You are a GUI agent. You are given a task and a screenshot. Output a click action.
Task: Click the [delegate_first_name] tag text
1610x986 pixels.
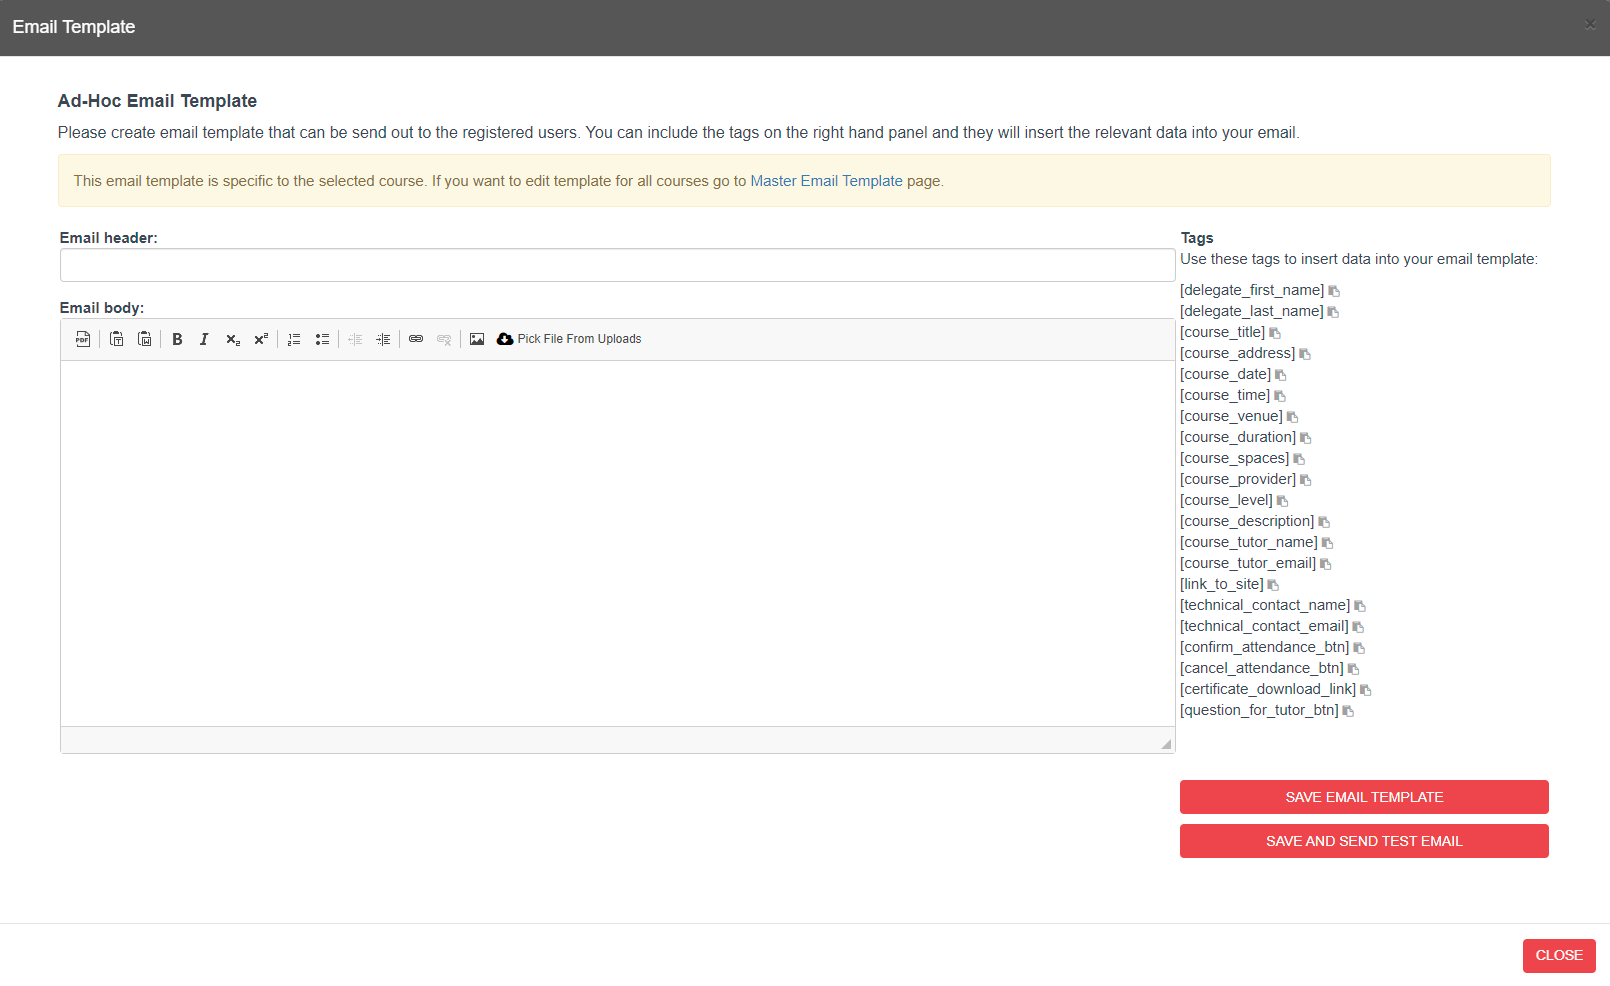coord(1252,290)
